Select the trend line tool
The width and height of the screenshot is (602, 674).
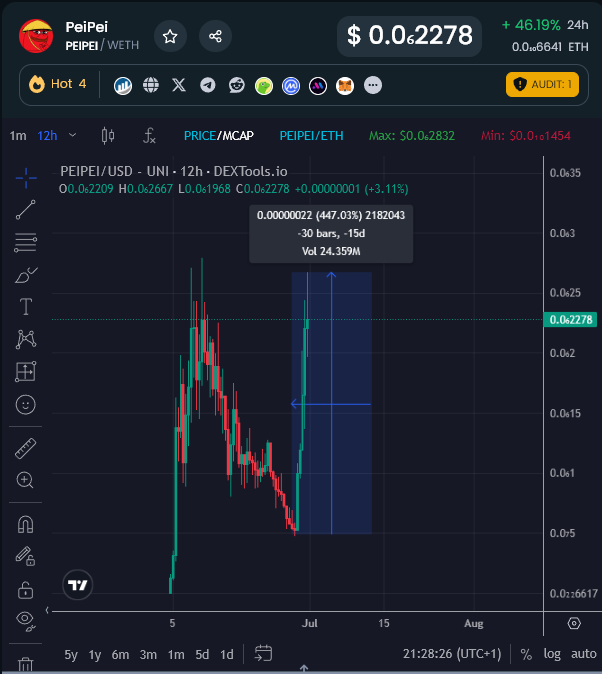pyautogui.click(x=26, y=210)
